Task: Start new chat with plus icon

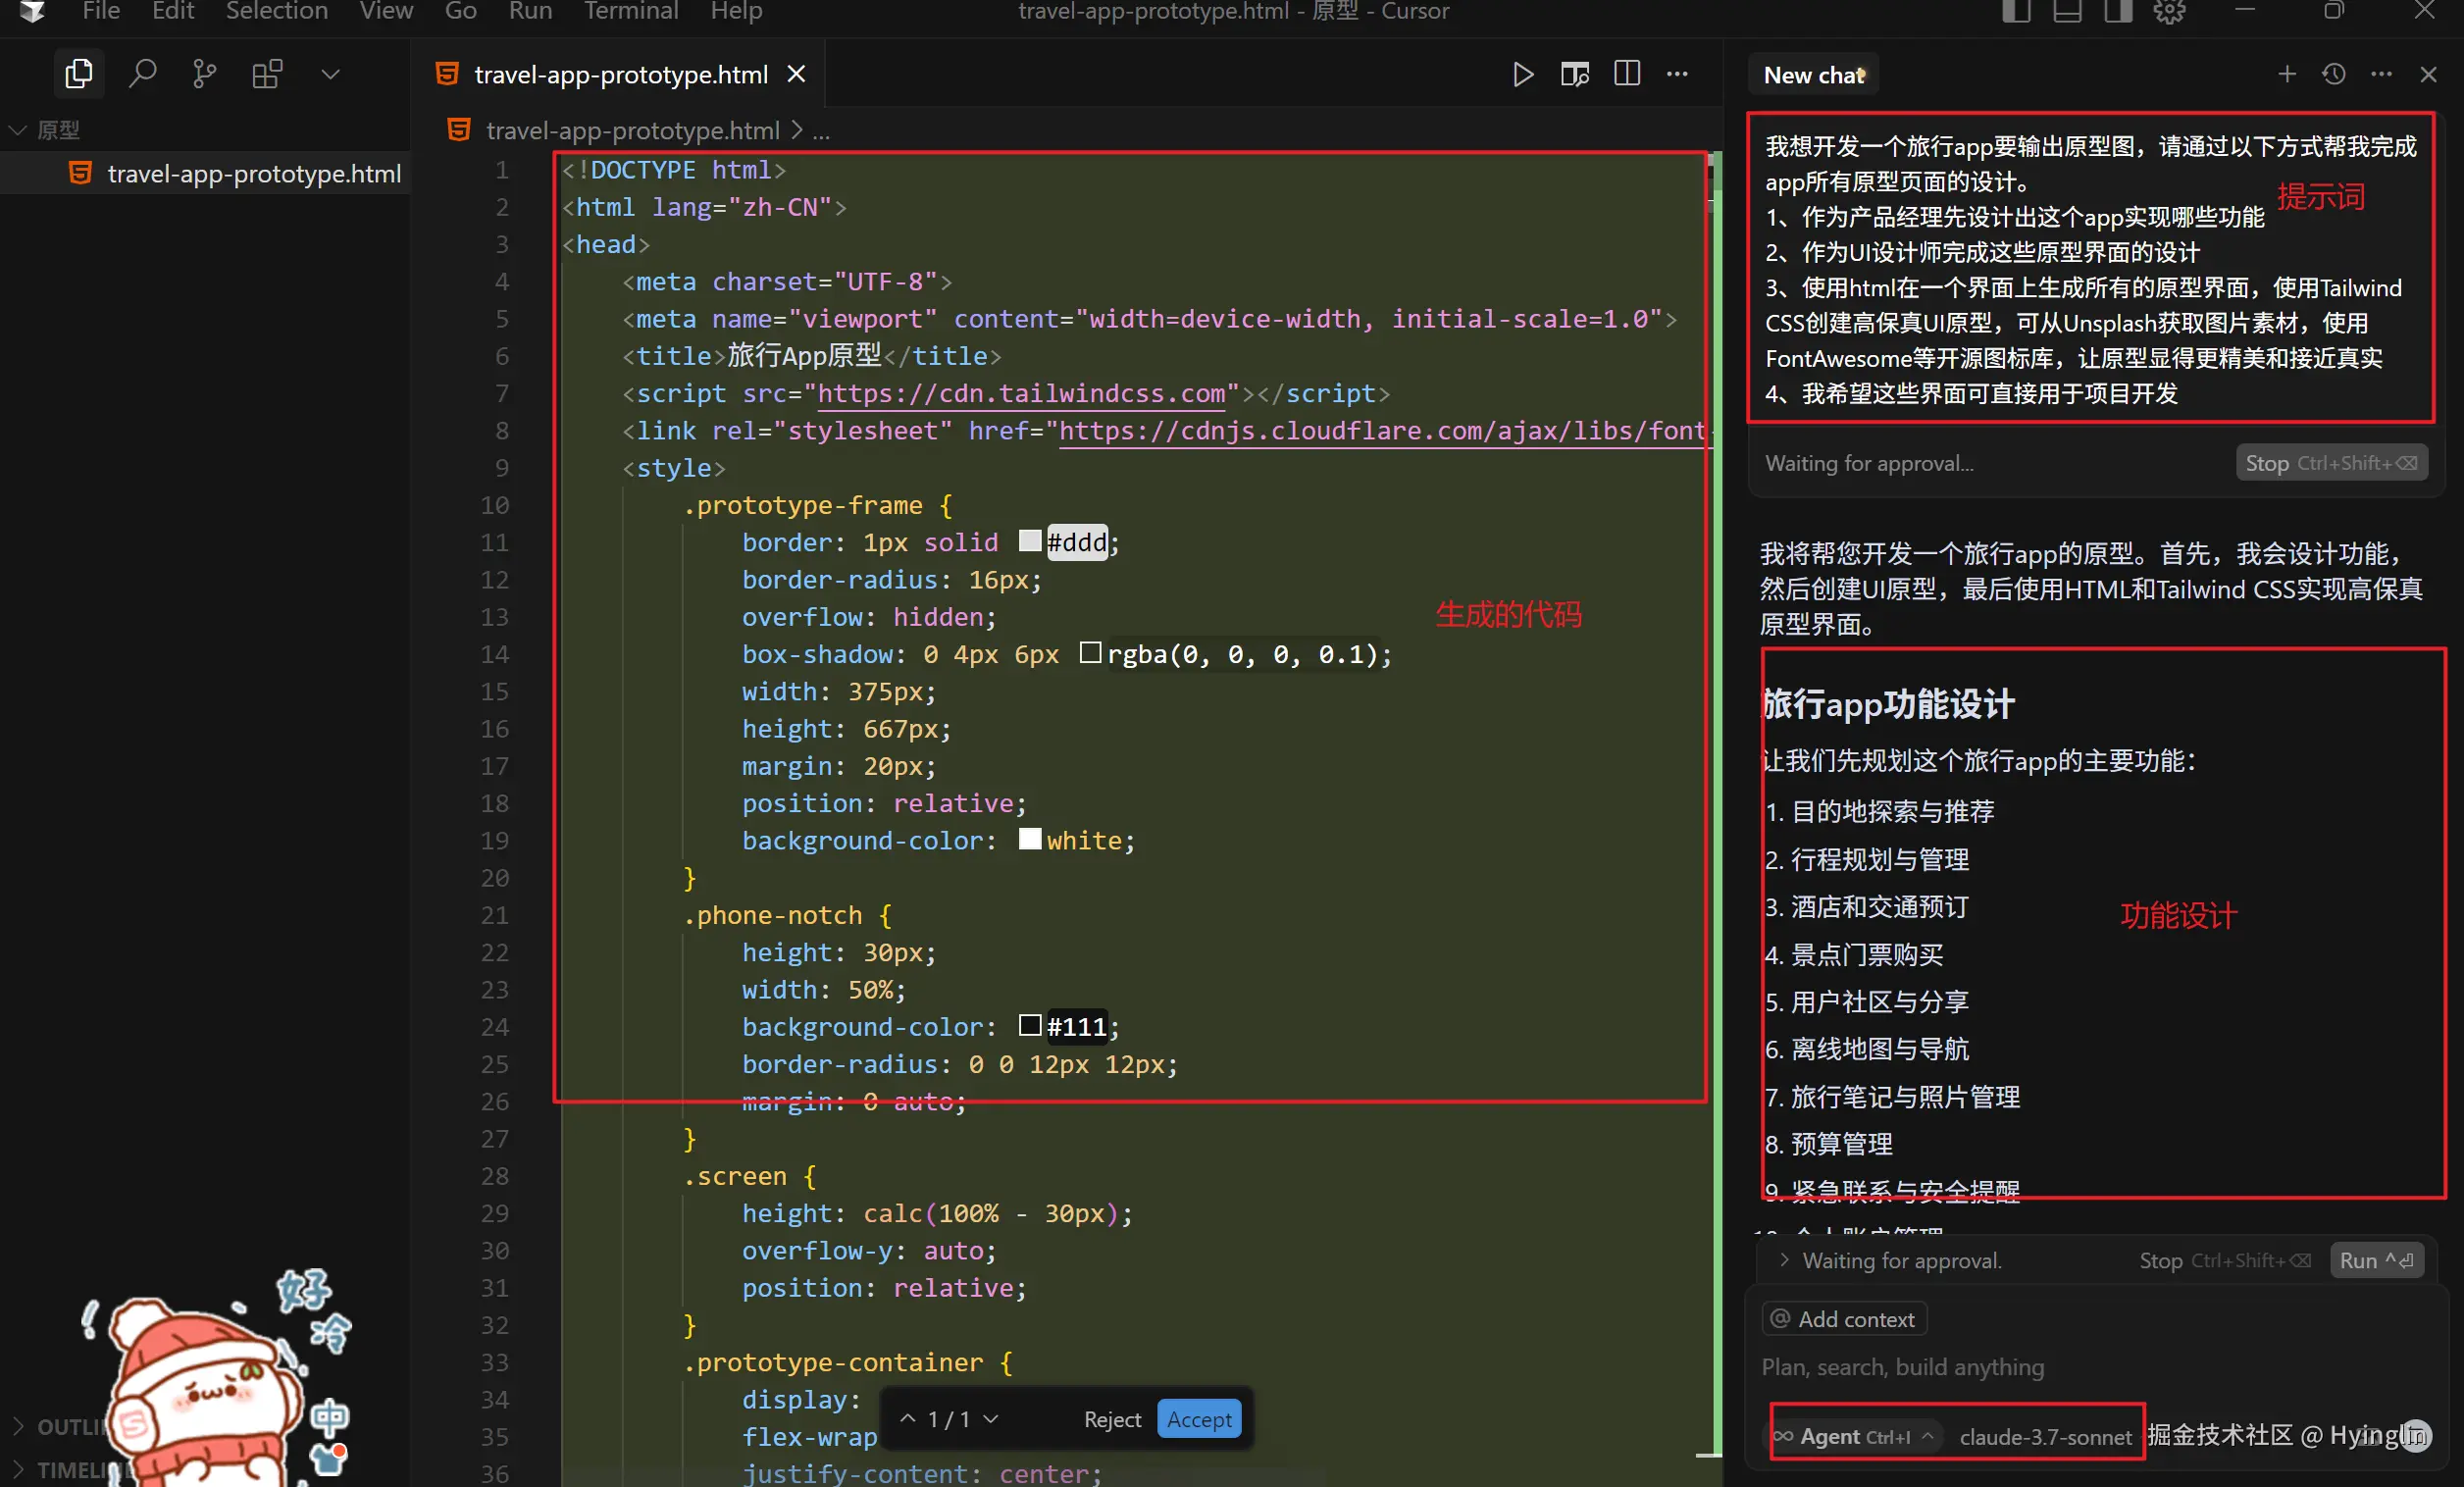Action: coord(2287,74)
